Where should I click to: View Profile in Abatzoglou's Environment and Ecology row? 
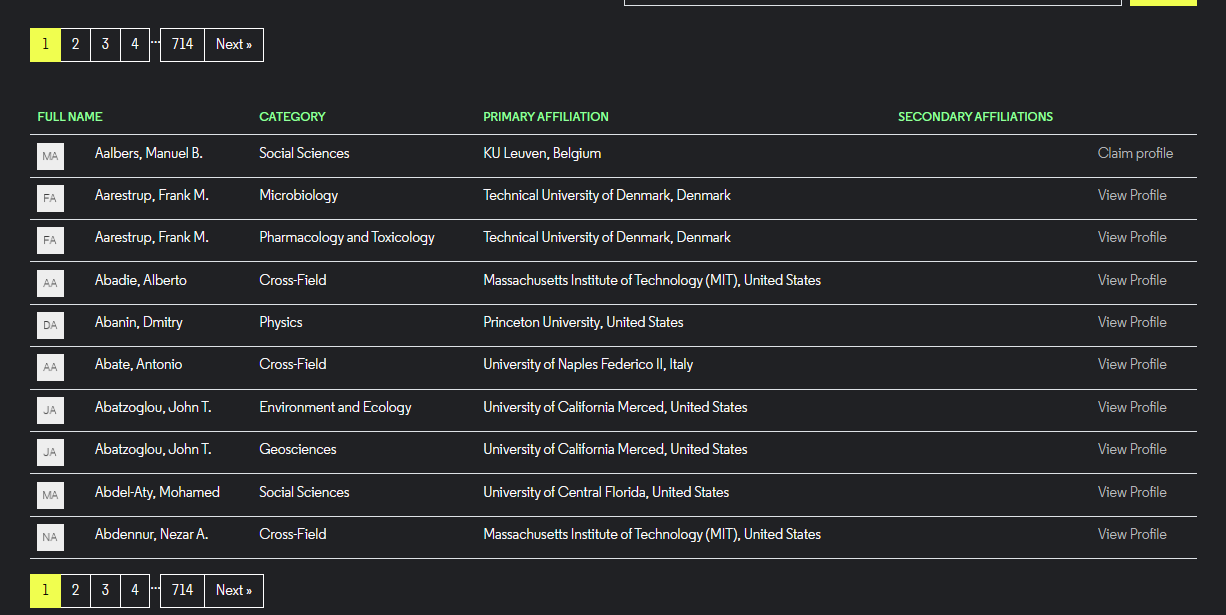pos(1132,407)
